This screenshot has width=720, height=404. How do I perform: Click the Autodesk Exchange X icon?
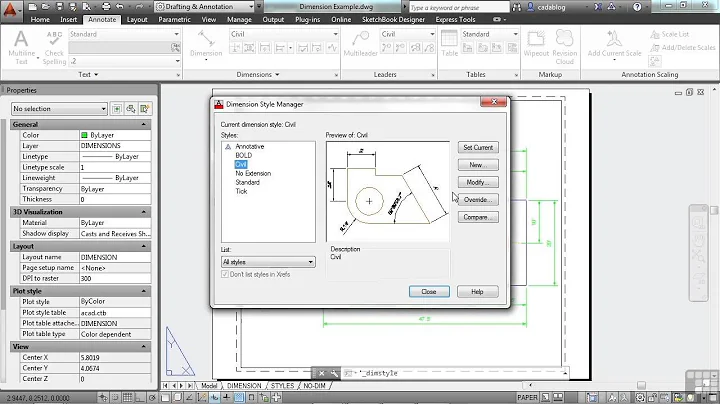click(598, 7)
